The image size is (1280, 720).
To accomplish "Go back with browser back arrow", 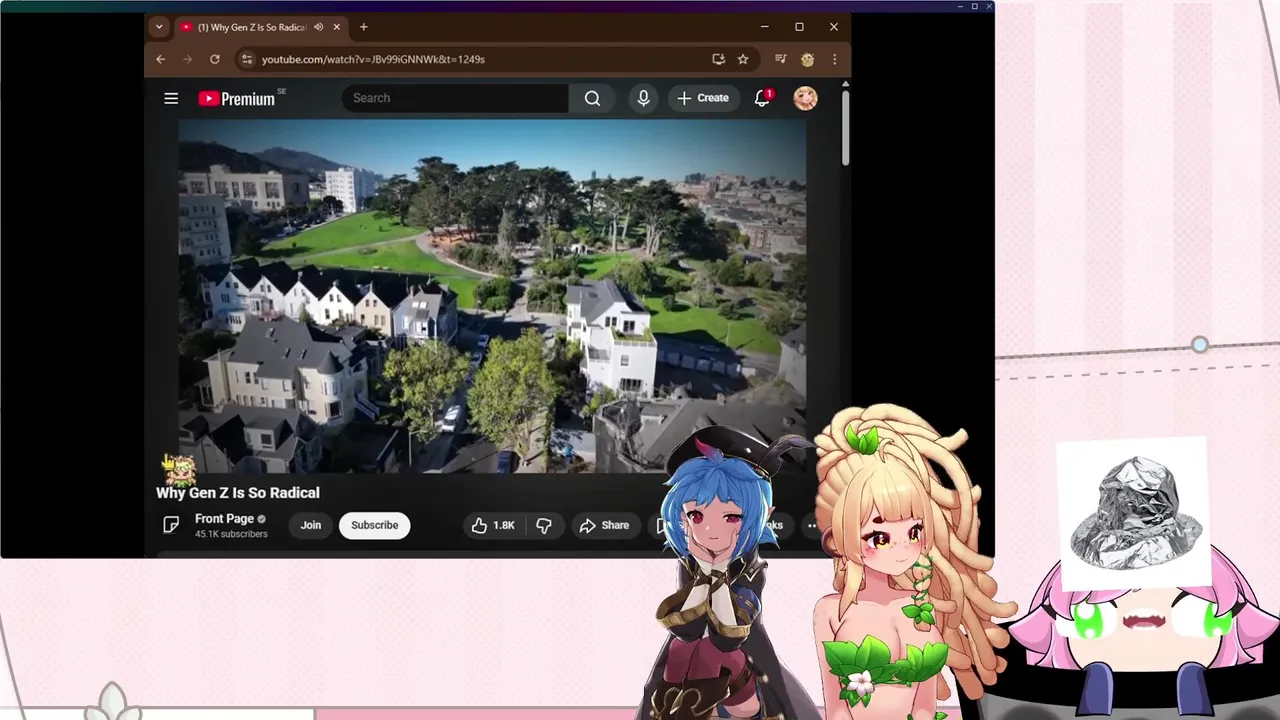I will (160, 59).
